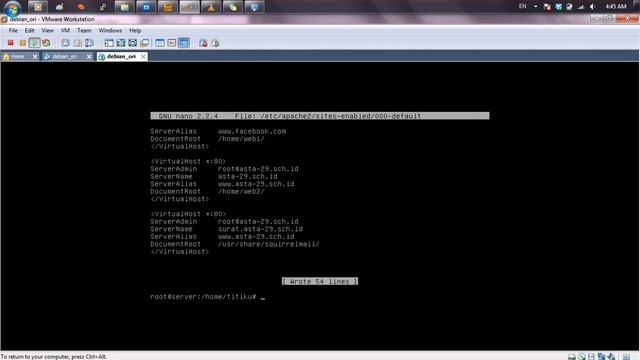Image resolution: width=640 pixels, height=360 pixels.
Task: Click the Appliance view toolbar icon
Action: click(x=172, y=43)
